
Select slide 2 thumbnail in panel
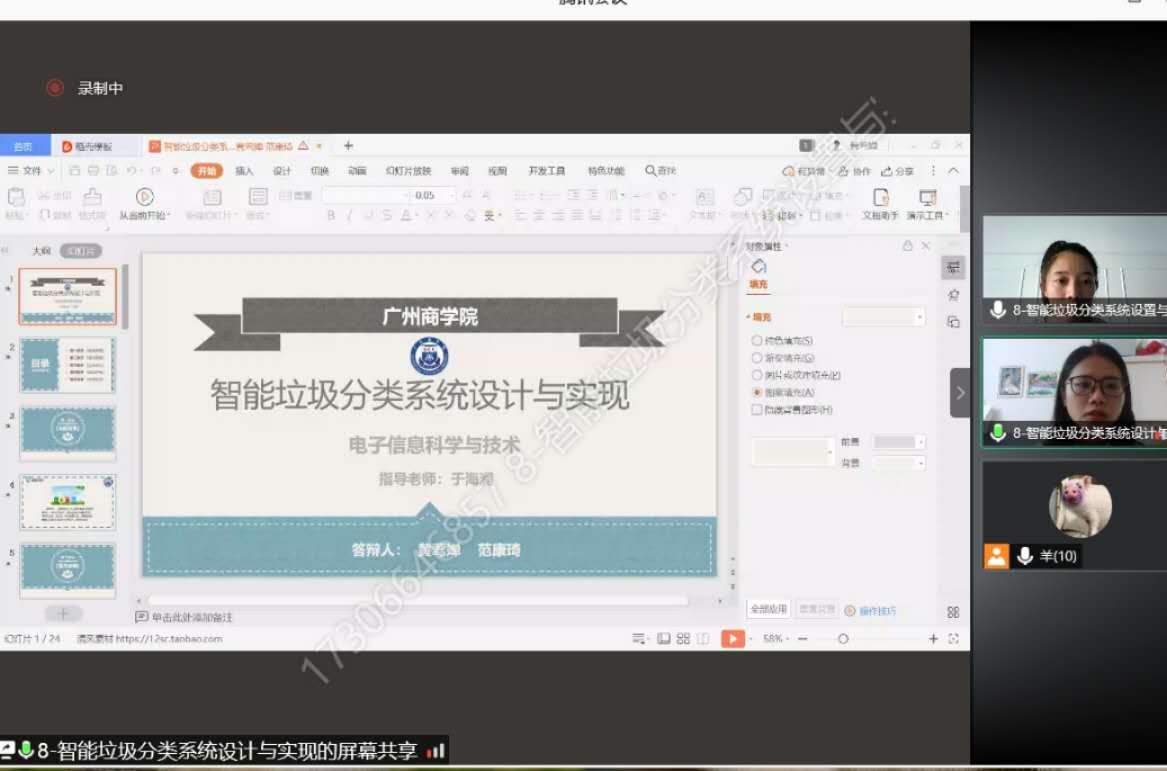tap(68, 365)
